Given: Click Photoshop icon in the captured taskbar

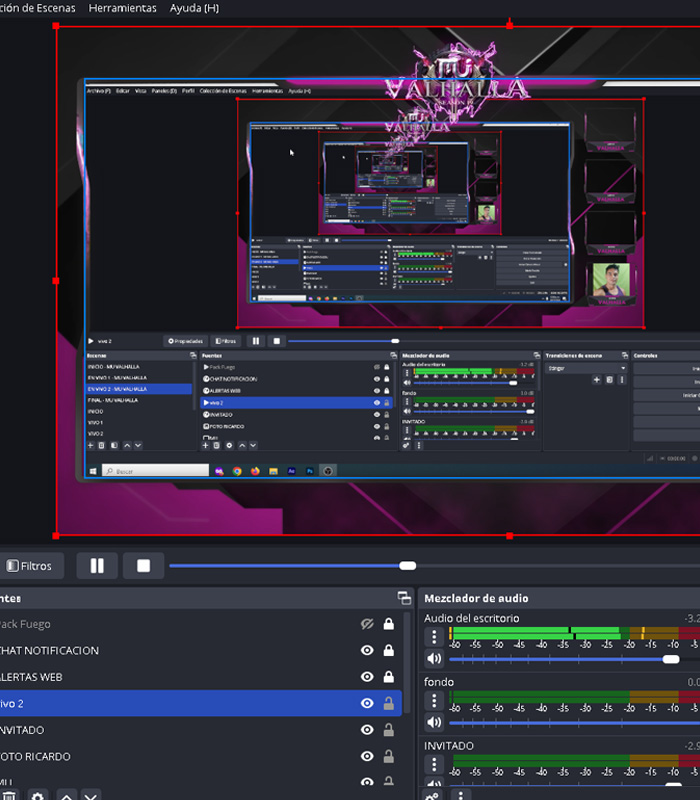Looking at the screenshot, I should point(310,471).
